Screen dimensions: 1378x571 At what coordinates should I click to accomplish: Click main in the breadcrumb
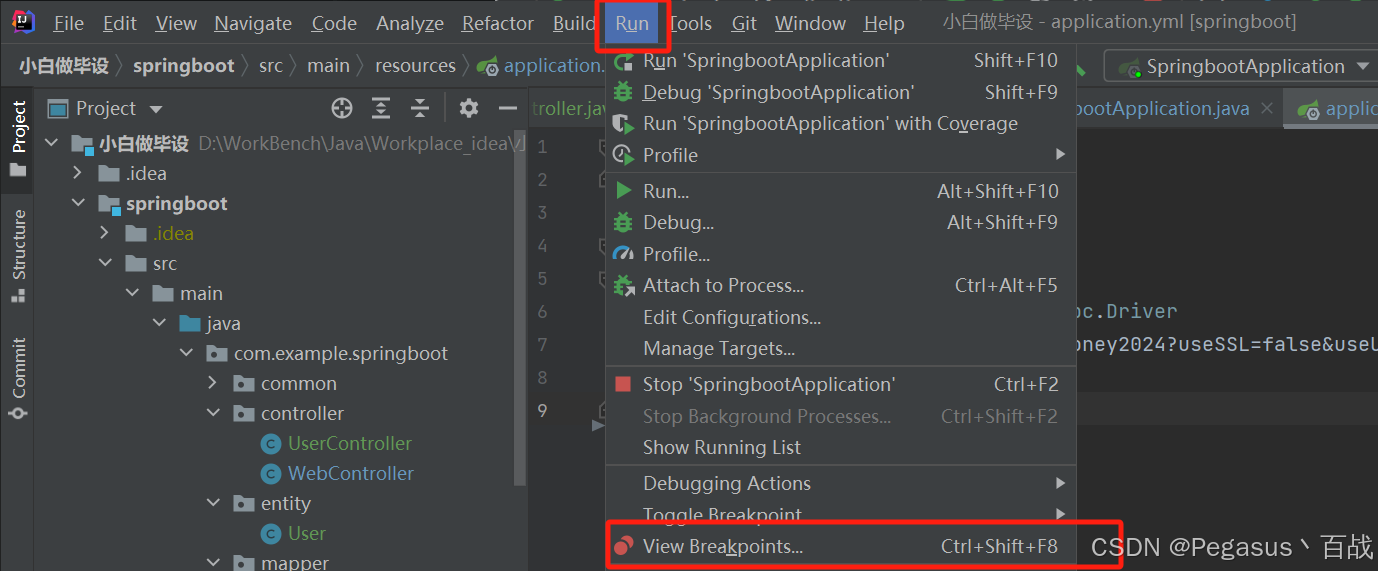[x=329, y=66]
